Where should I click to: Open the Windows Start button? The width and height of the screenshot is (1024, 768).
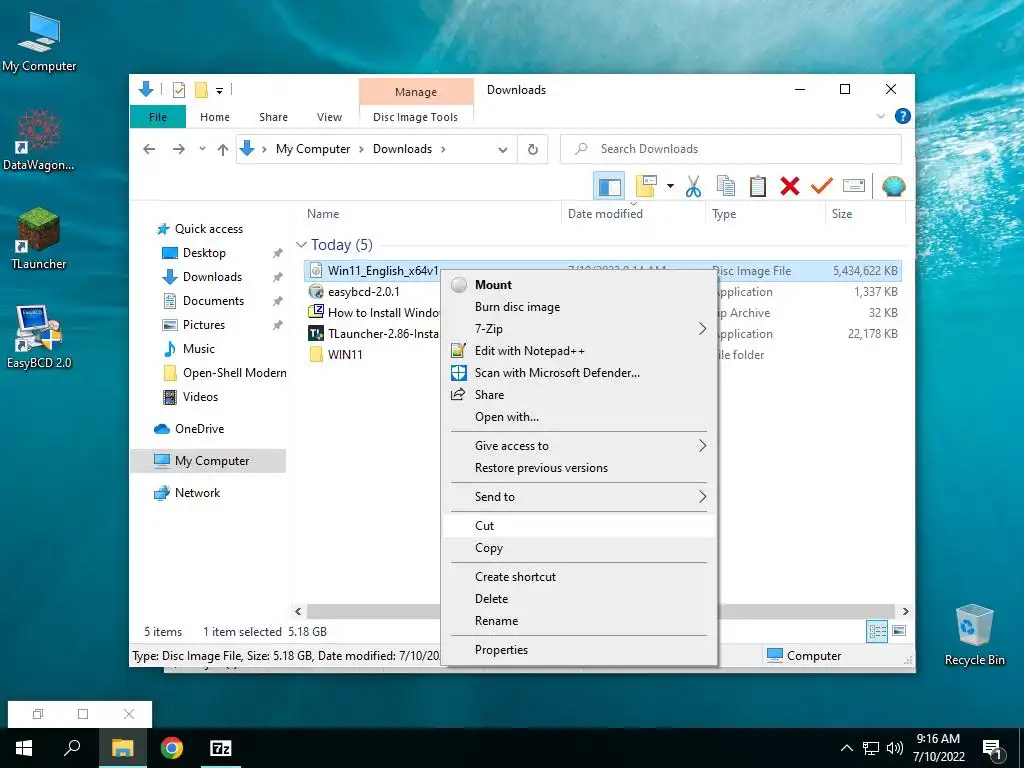(24, 748)
